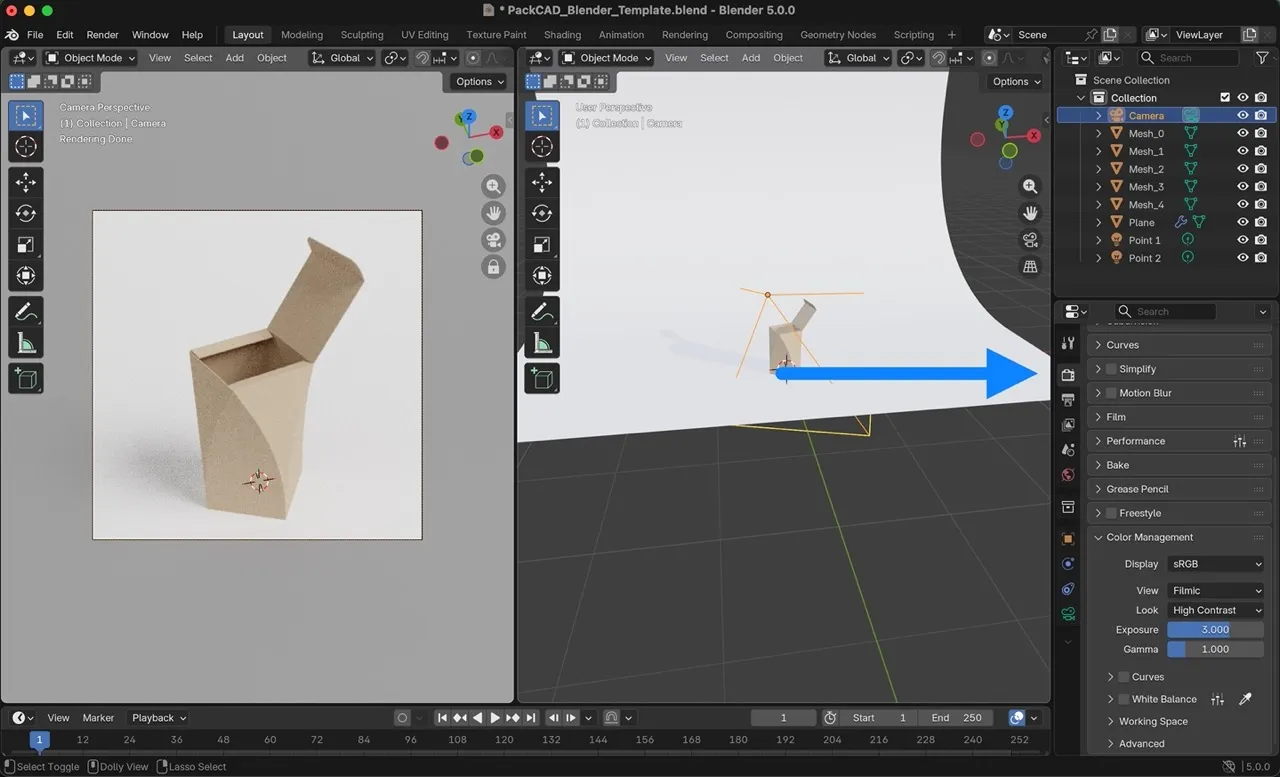Adjust the Exposure slider
Image resolution: width=1280 pixels, height=777 pixels.
[1215, 630]
